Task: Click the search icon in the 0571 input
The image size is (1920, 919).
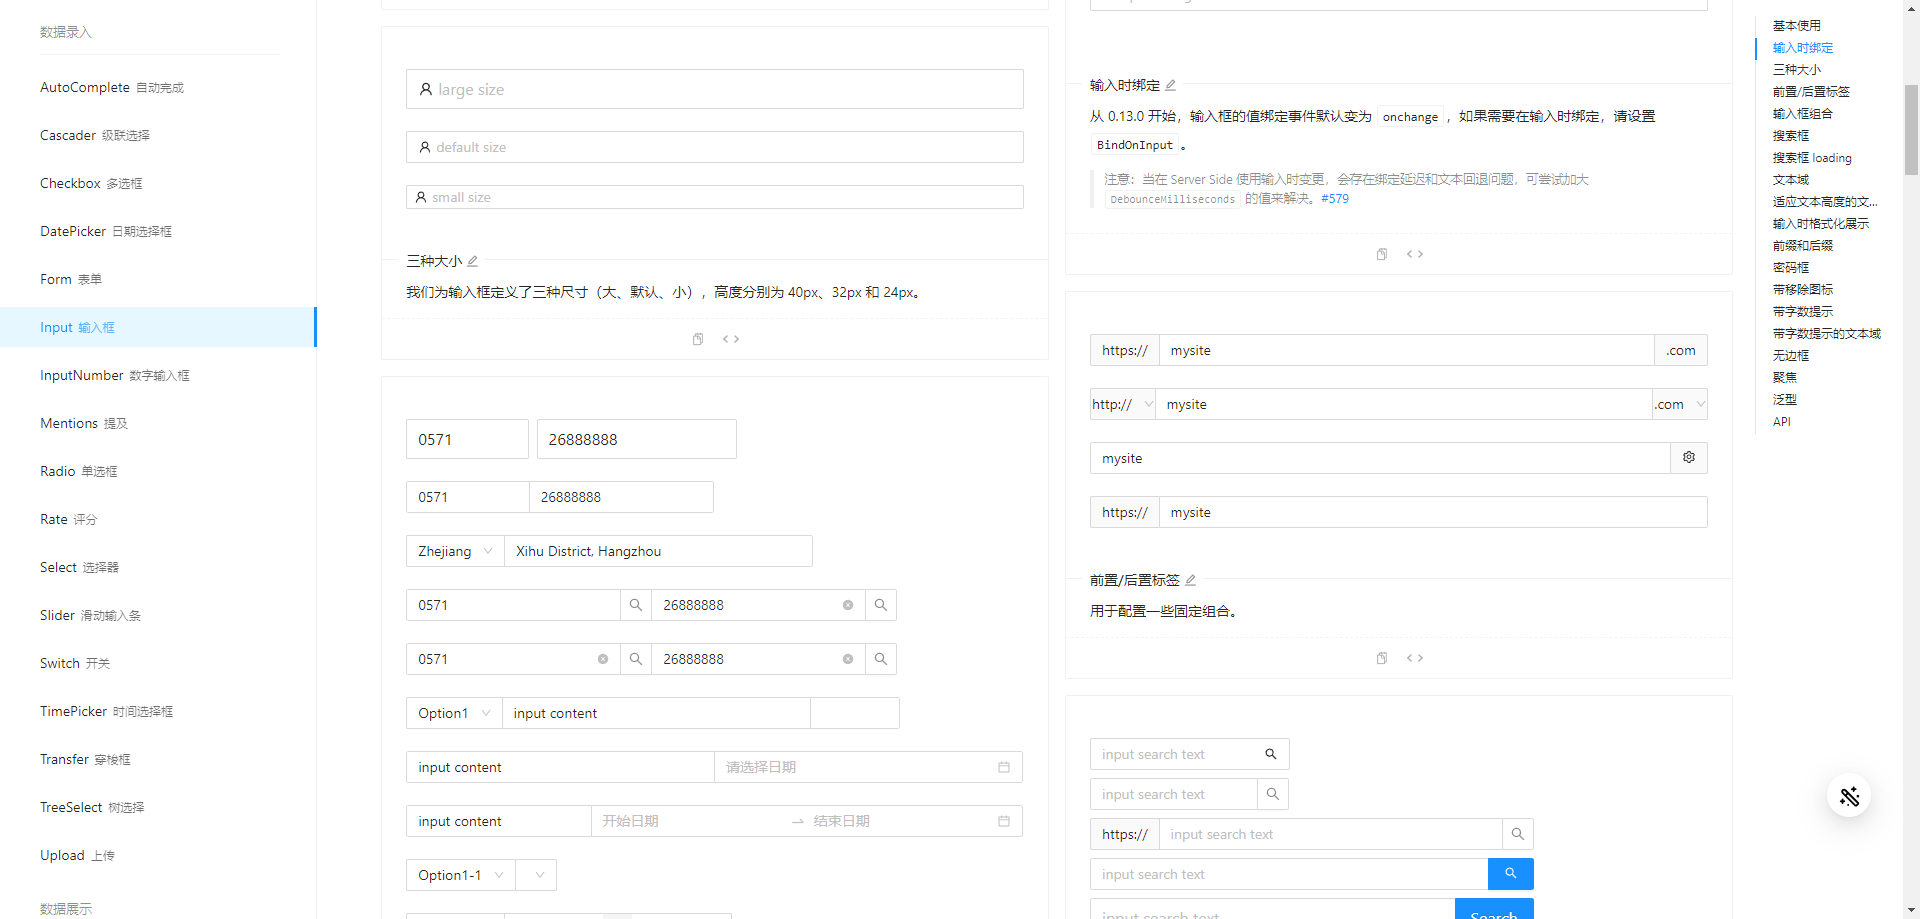Action: tap(636, 605)
